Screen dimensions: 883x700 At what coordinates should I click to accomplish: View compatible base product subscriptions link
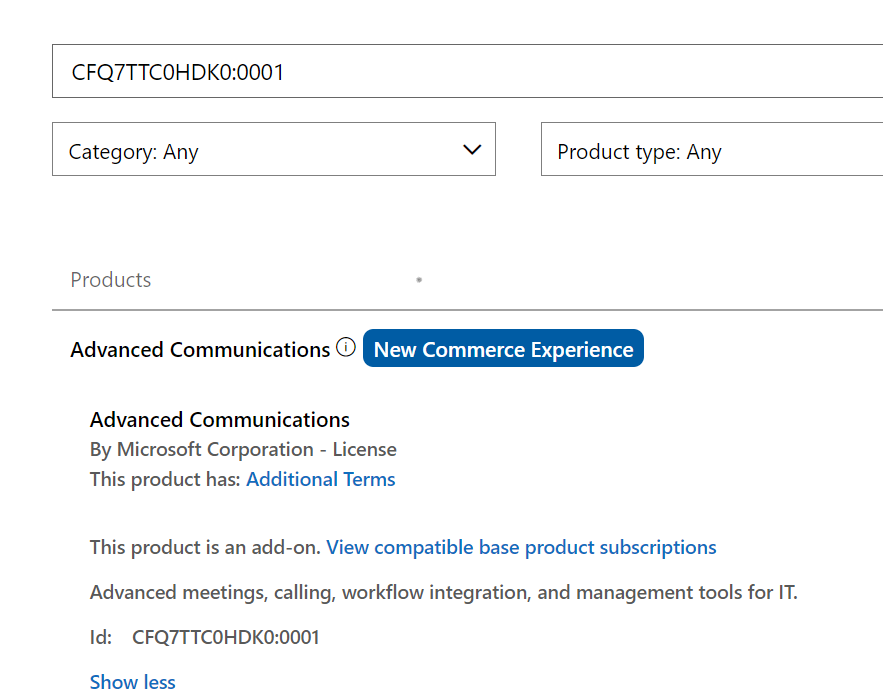click(521, 547)
